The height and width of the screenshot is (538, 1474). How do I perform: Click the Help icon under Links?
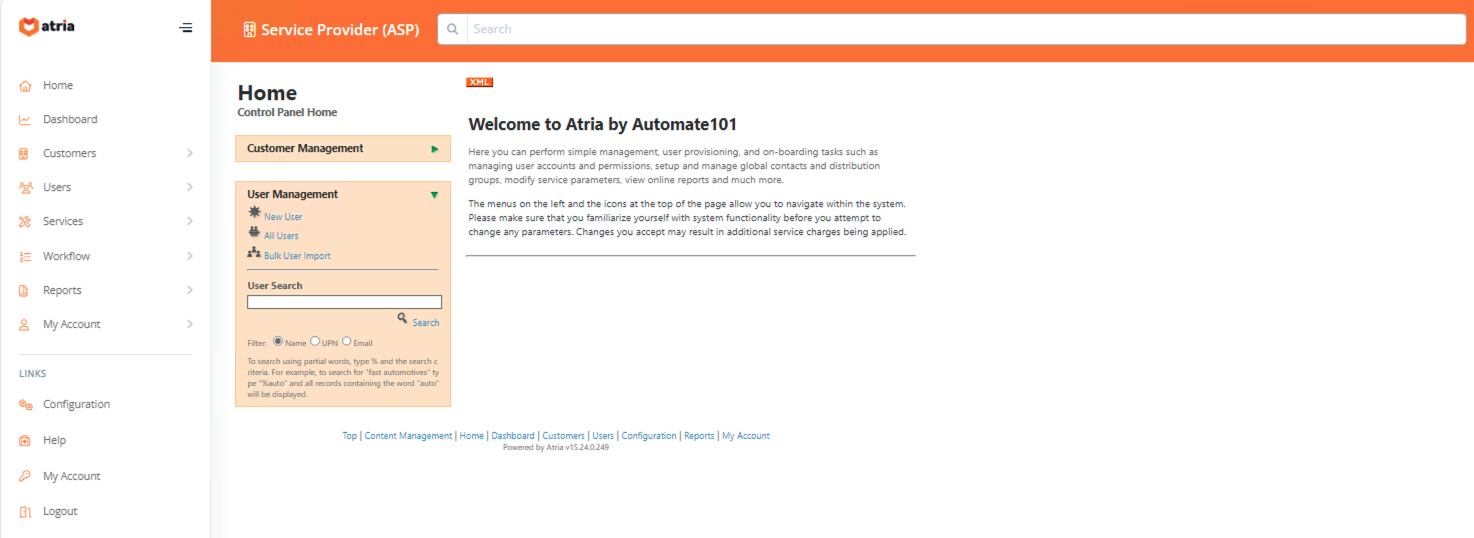point(25,441)
